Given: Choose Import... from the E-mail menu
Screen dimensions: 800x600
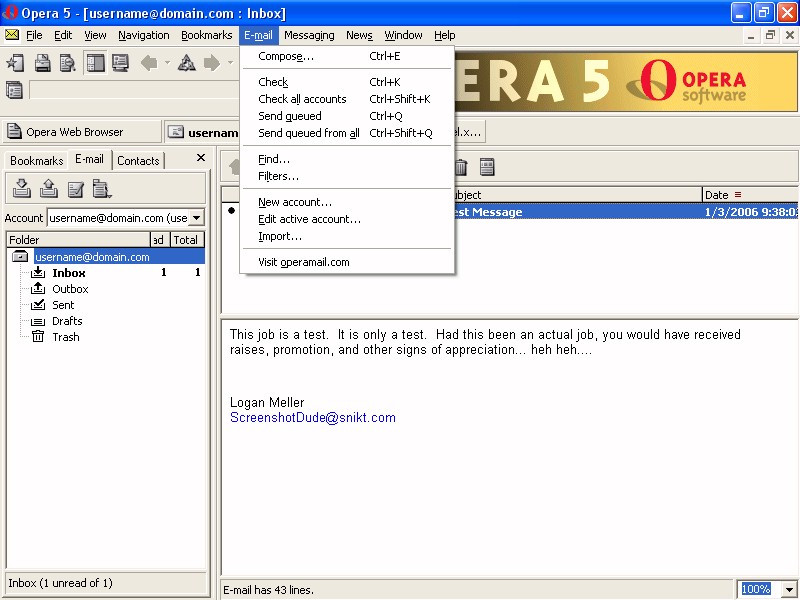Looking at the screenshot, I should tap(347, 236).
